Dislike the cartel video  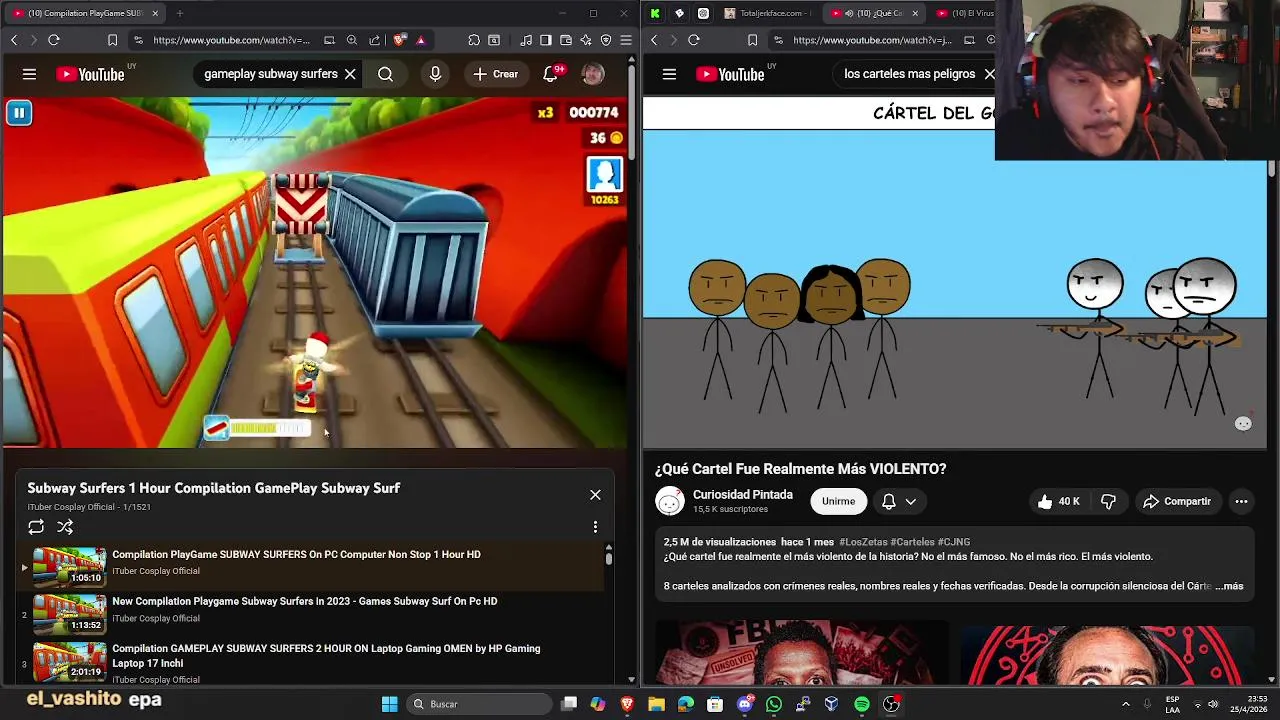point(1108,501)
